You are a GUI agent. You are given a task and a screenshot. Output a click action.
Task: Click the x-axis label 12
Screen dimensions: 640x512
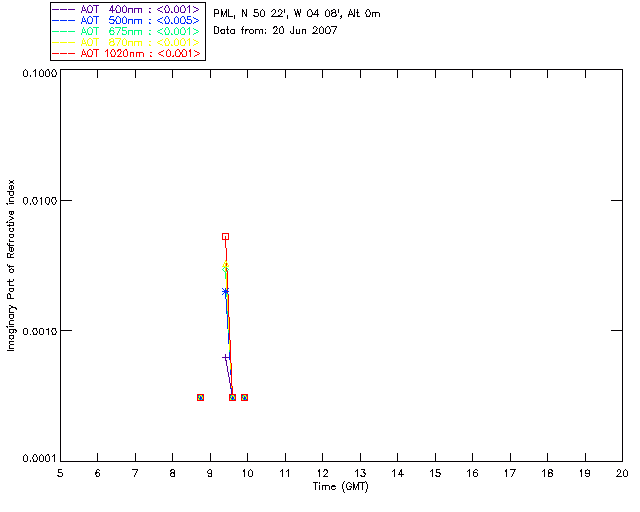coord(322,473)
